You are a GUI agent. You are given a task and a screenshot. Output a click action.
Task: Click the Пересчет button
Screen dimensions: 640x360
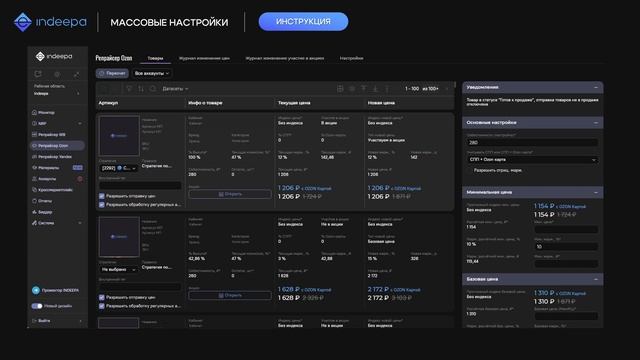(112, 73)
